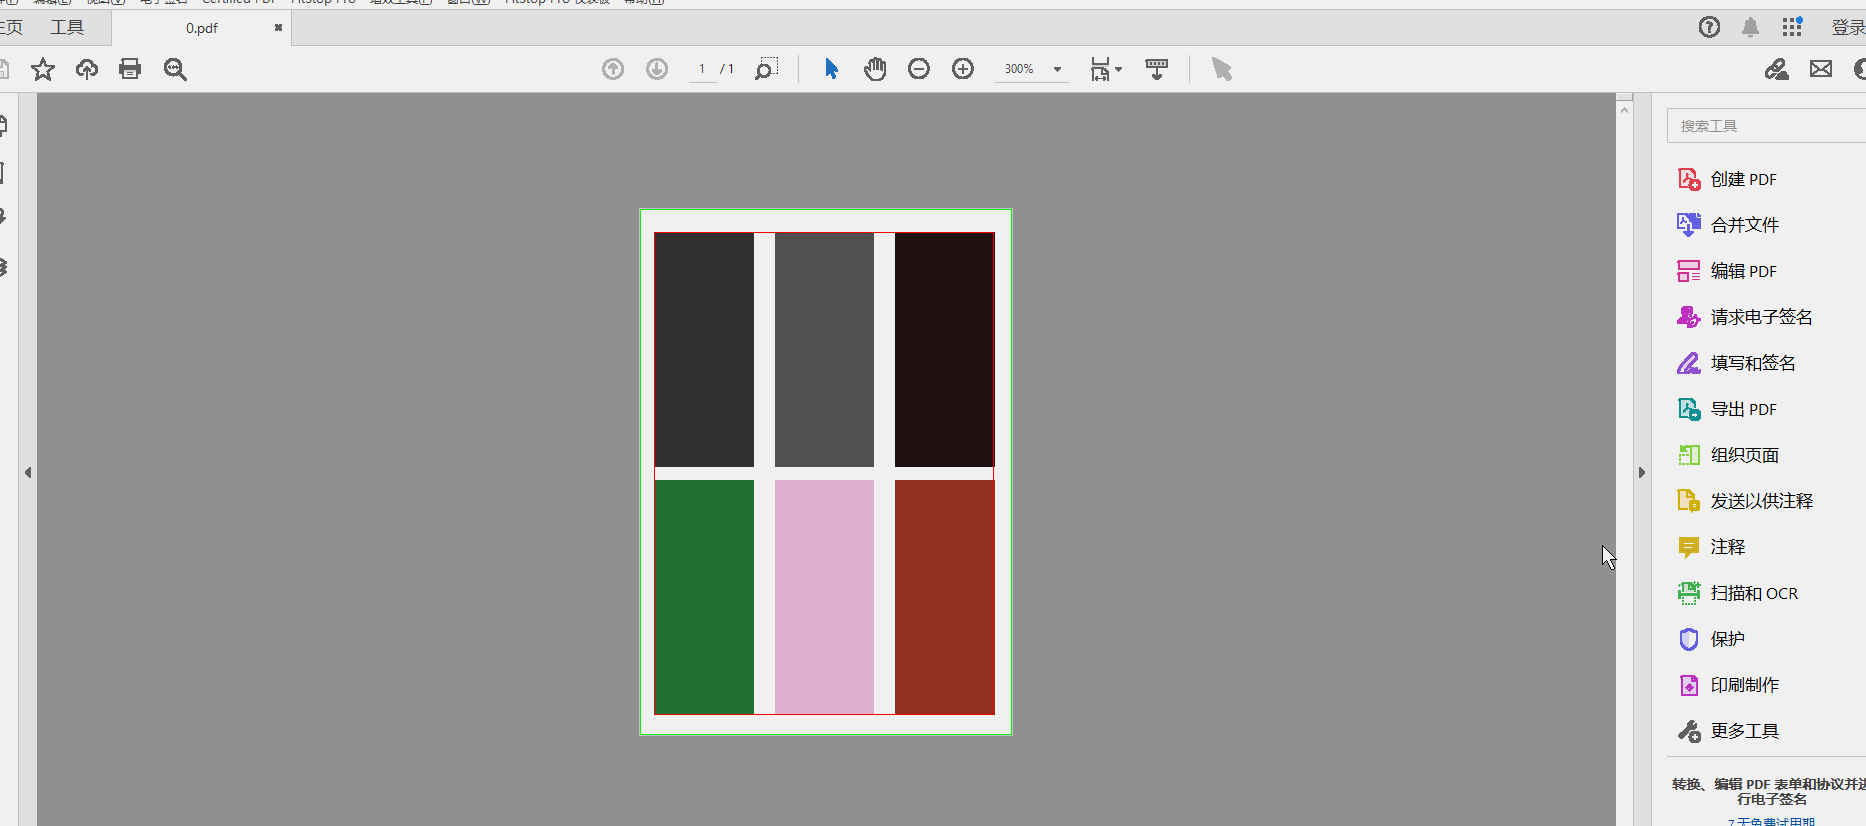Add file to favorites with star icon
1866x826 pixels.
coord(43,69)
